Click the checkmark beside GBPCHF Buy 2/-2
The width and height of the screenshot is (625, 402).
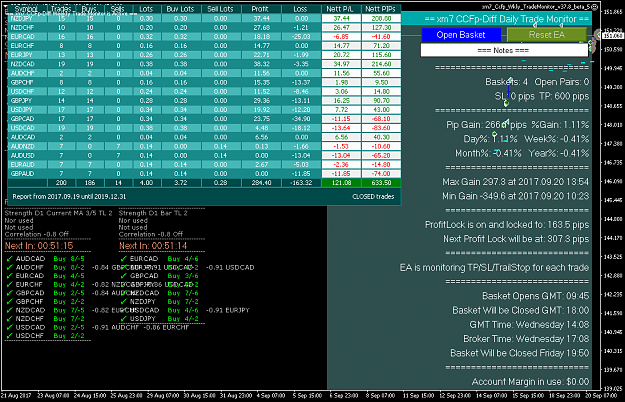pyautogui.click(x=10, y=302)
